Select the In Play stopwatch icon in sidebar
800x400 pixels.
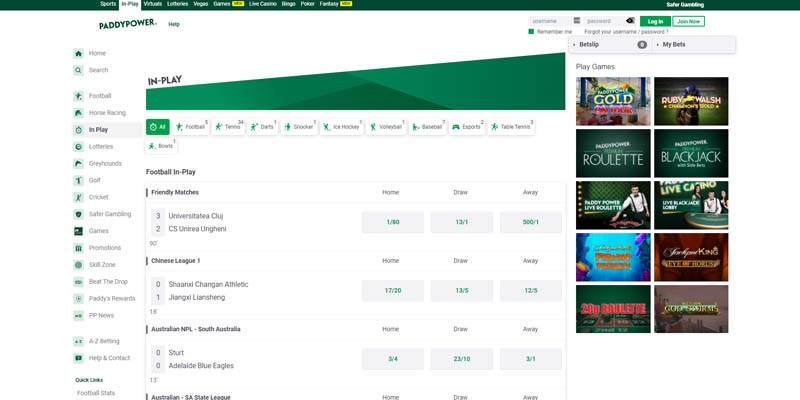pyautogui.click(x=78, y=130)
